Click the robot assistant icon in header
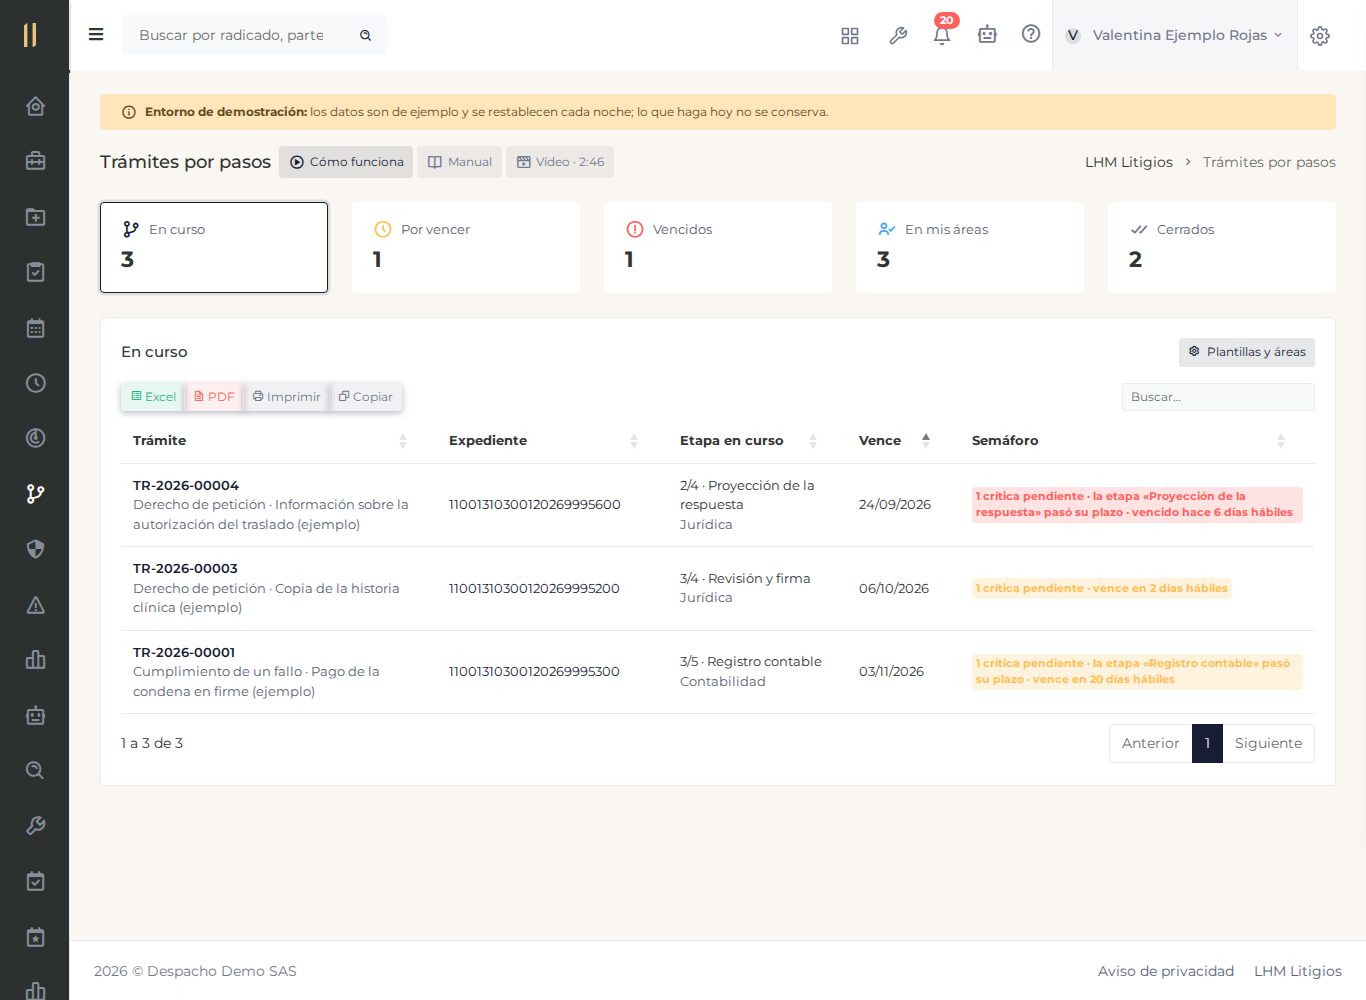Screen dimensions: 1366x1000 987,35
